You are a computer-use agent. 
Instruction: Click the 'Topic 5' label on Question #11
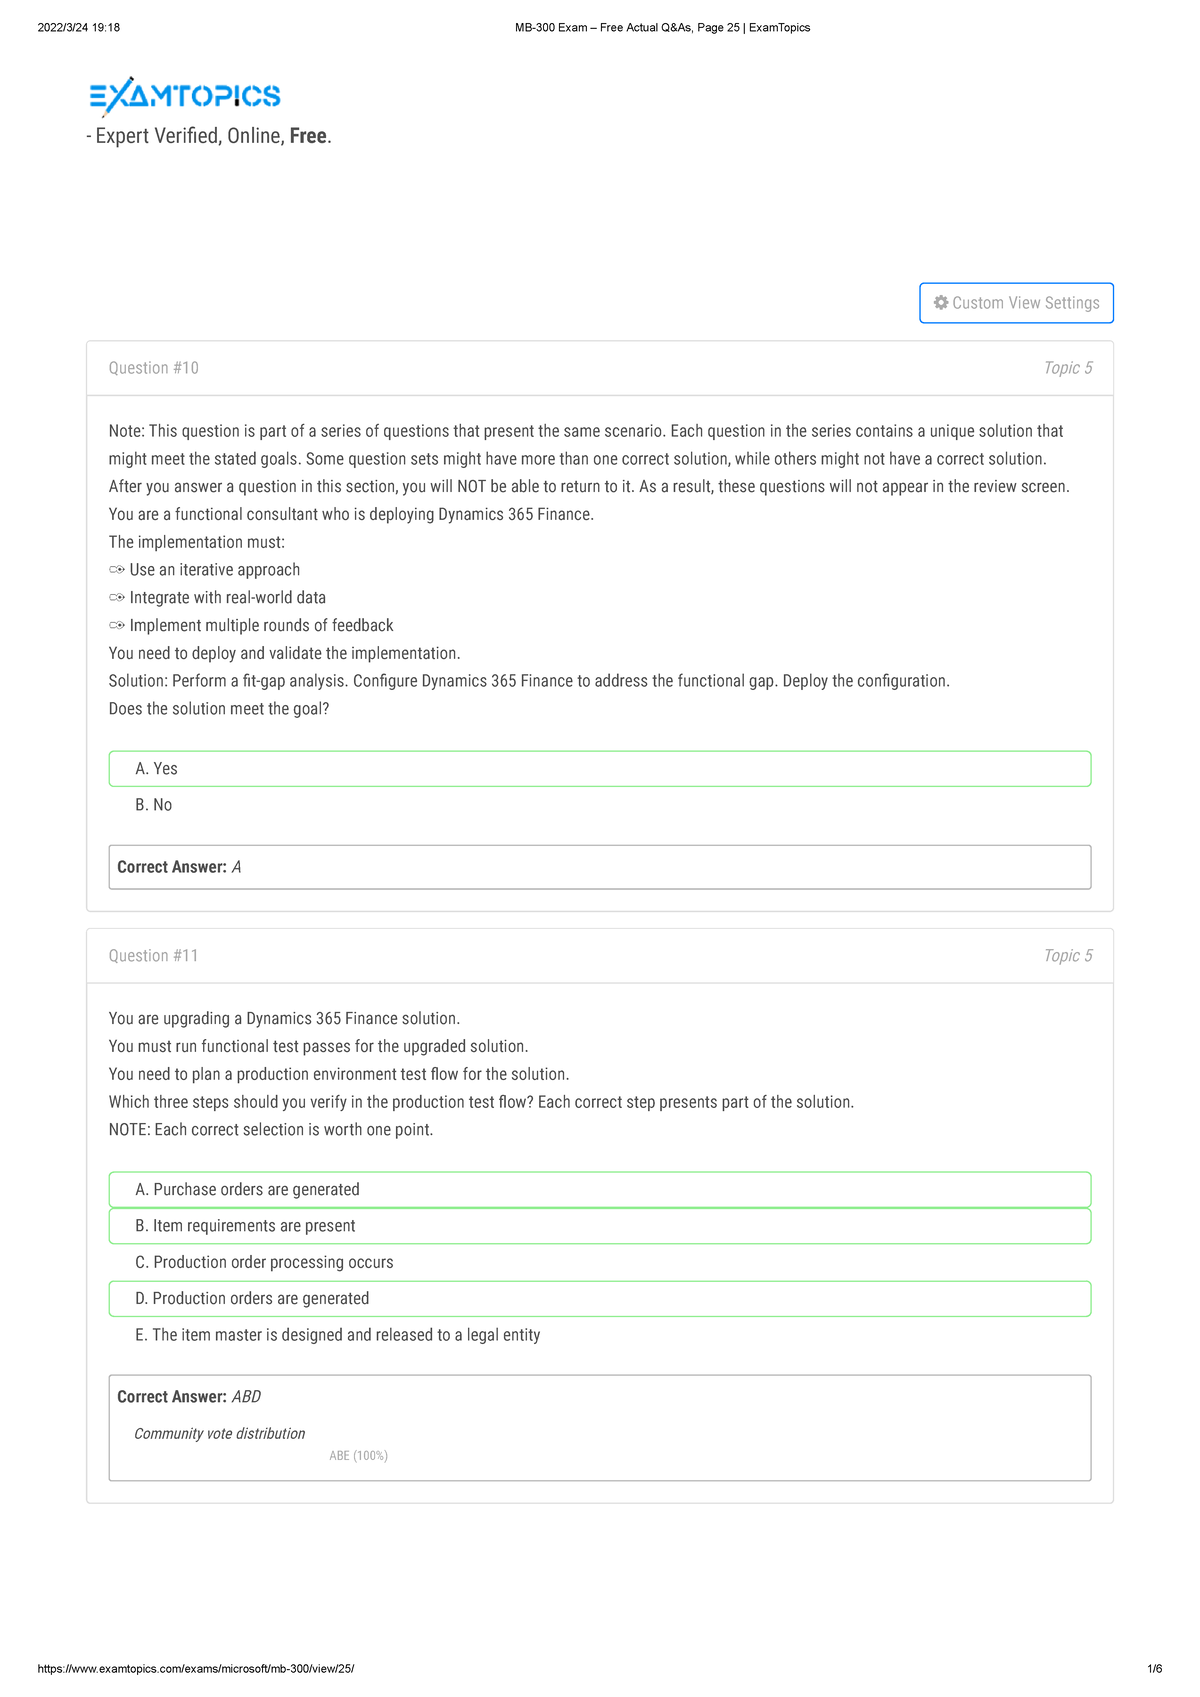coord(1068,955)
